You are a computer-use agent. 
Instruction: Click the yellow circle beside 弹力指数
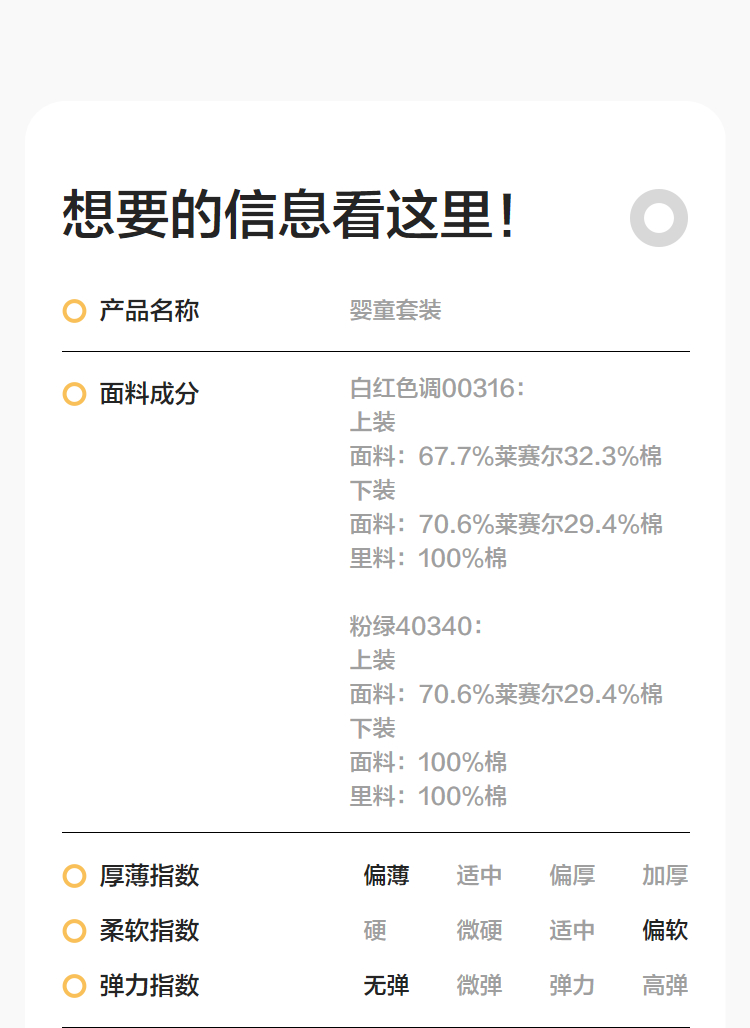[74, 986]
